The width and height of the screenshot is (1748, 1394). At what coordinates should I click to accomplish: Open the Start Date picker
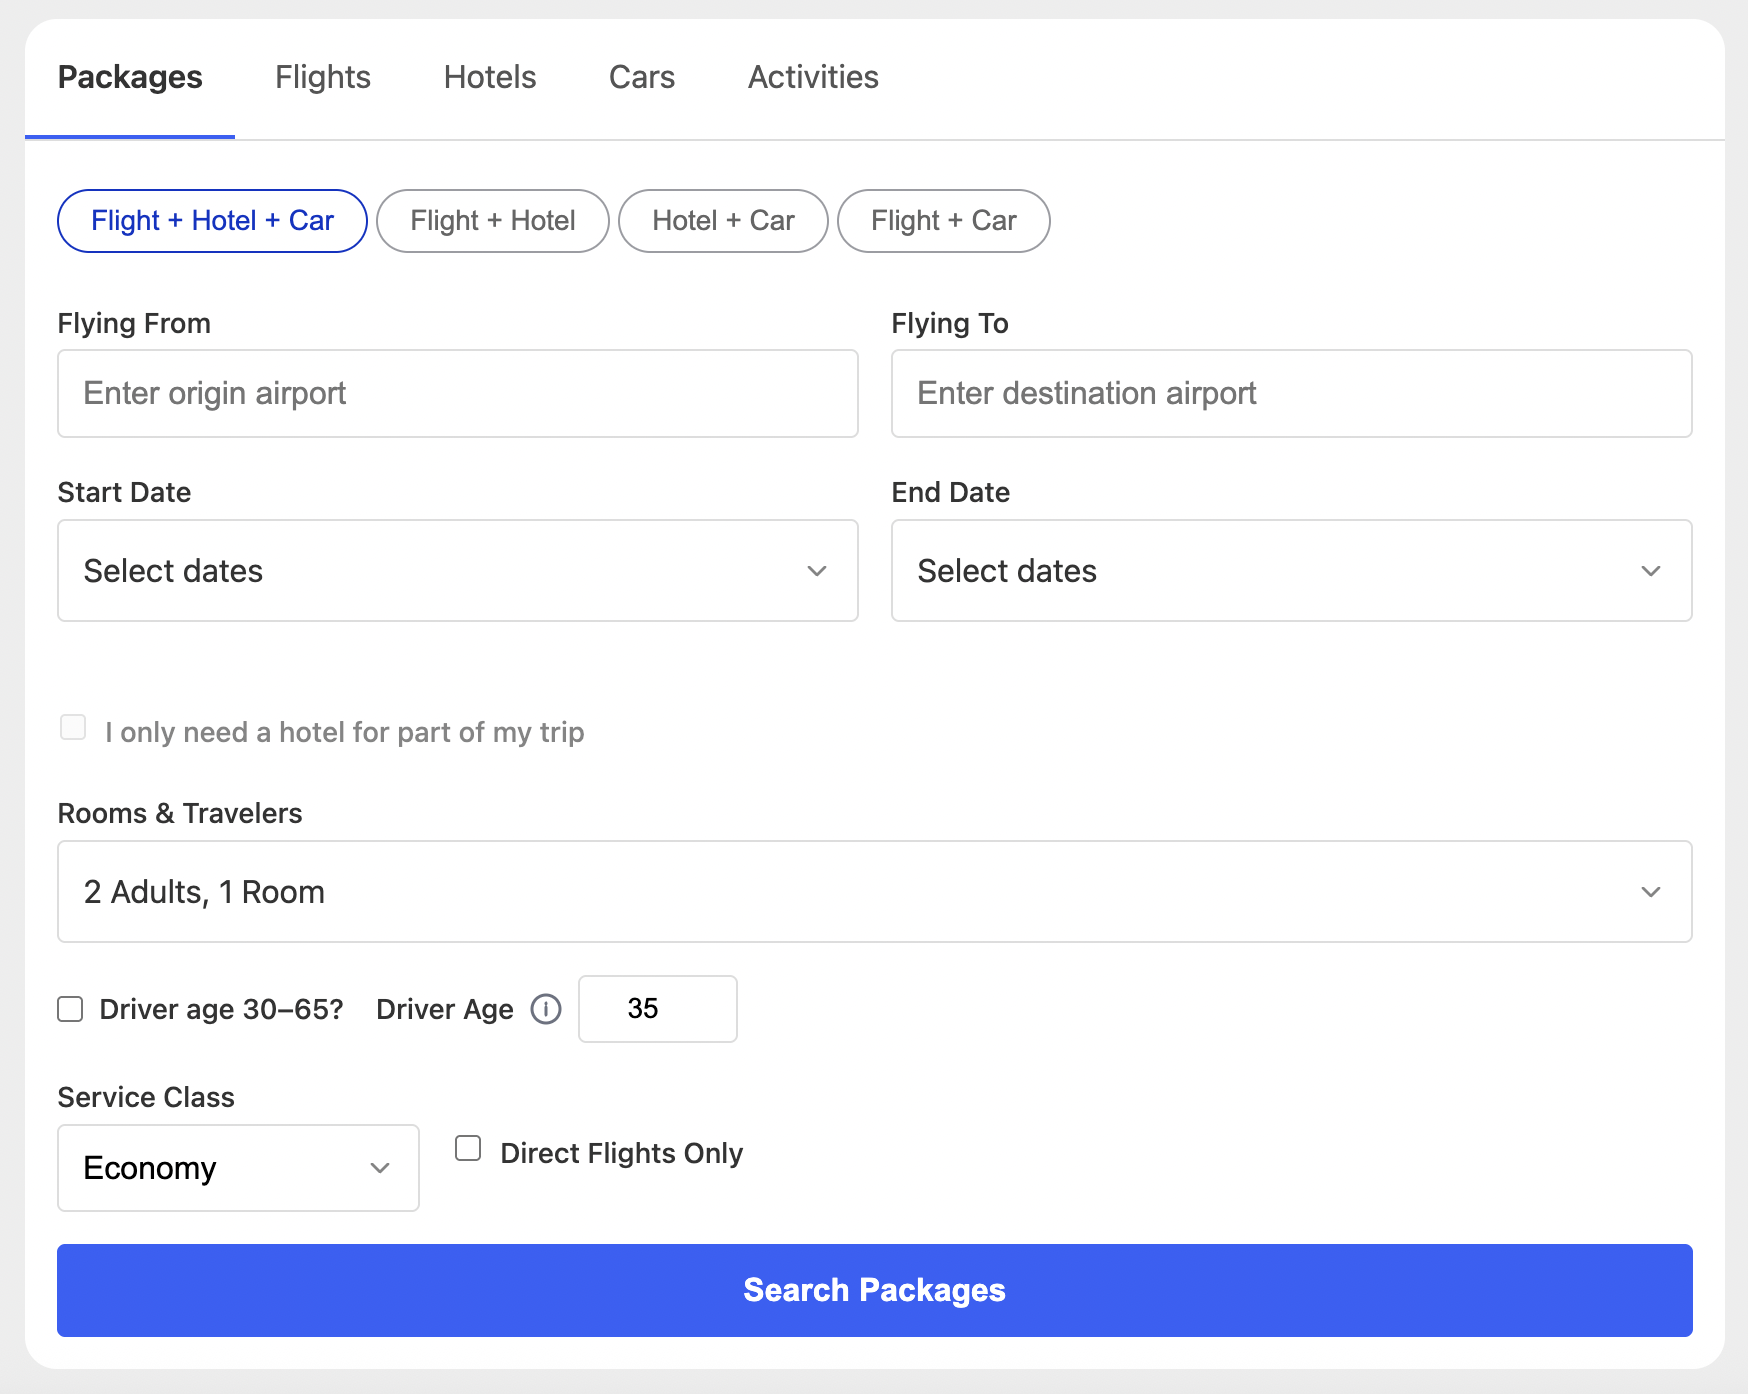[x=457, y=571]
